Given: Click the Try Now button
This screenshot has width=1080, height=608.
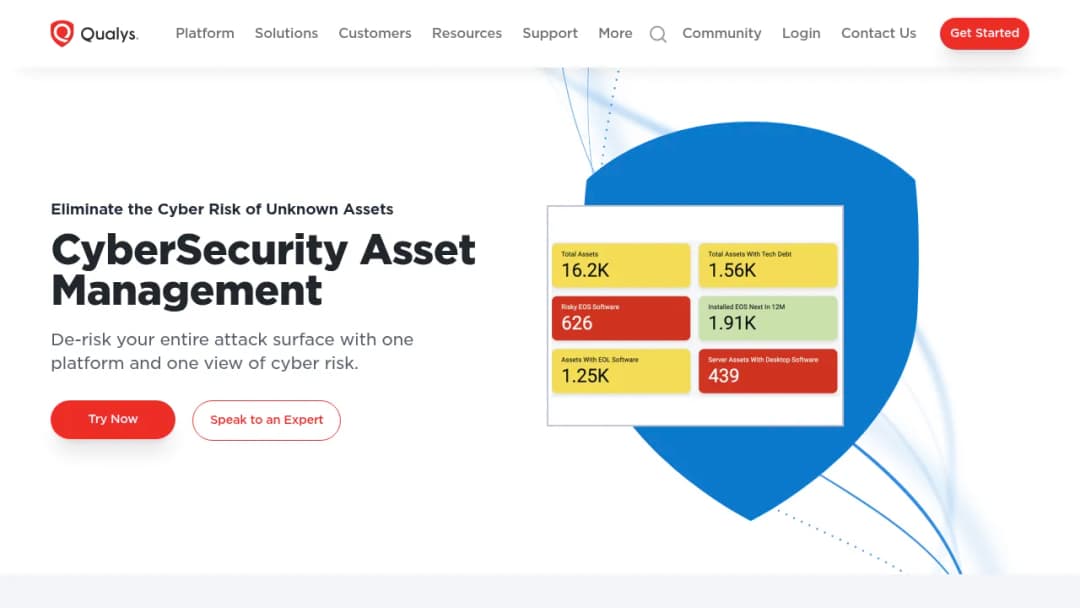Looking at the screenshot, I should 113,419.
